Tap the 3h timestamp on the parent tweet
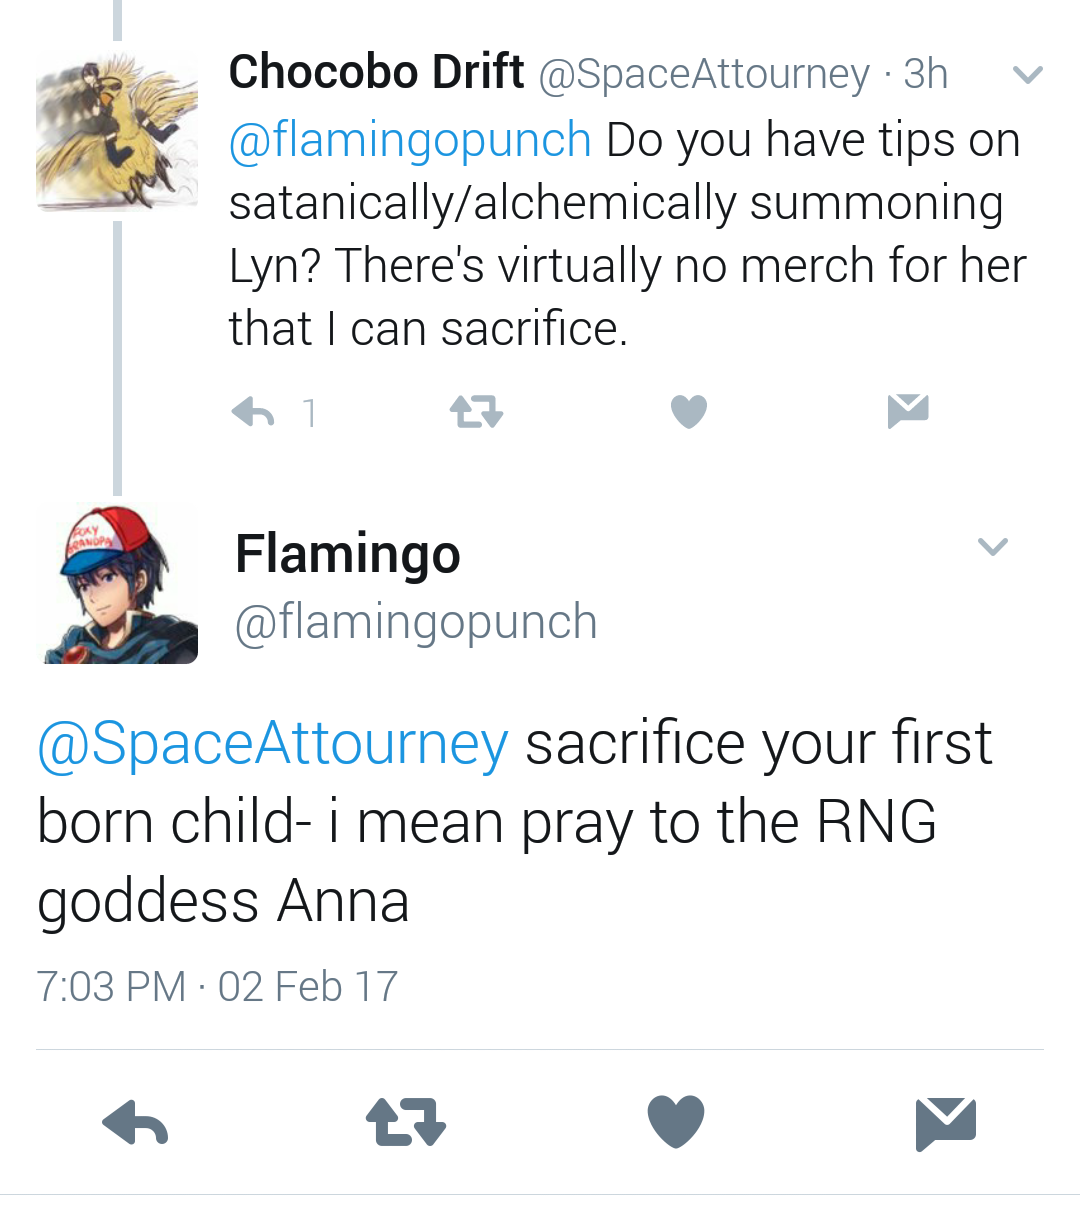Viewport: 1080px width, 1224px height. [x=926, y=74]
